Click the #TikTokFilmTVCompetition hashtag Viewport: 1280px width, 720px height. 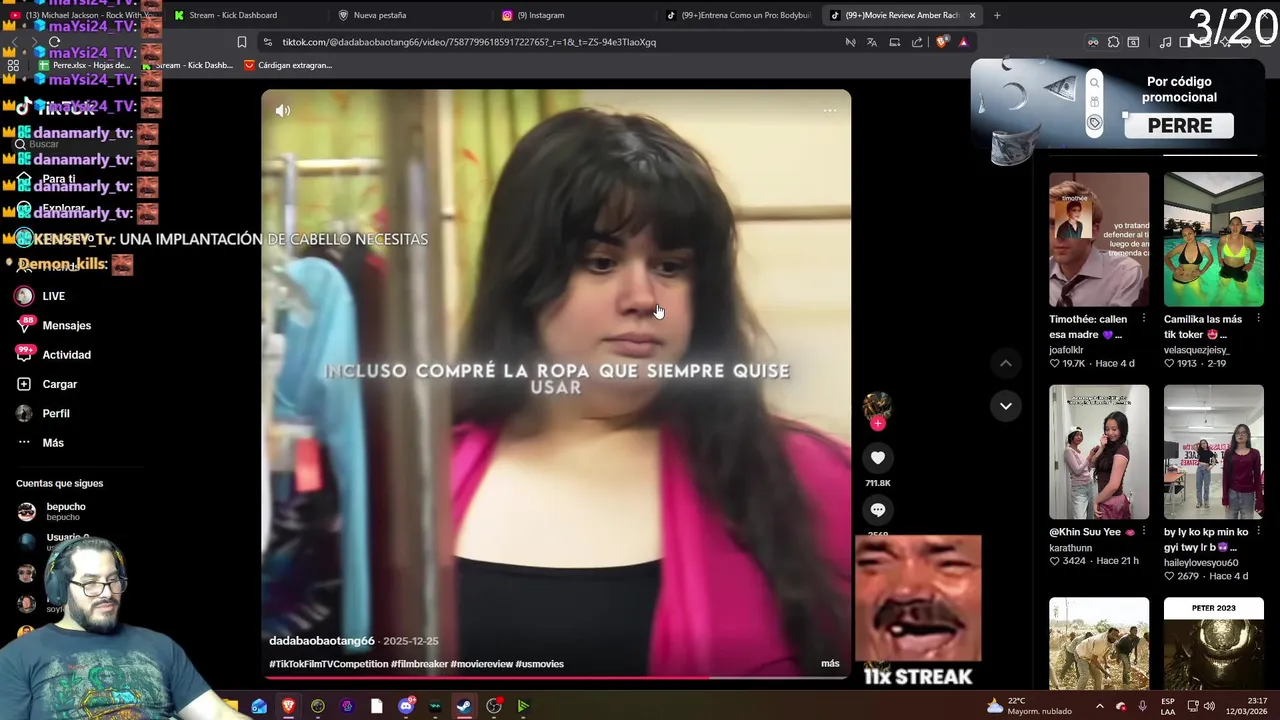[x=328, y=664]
